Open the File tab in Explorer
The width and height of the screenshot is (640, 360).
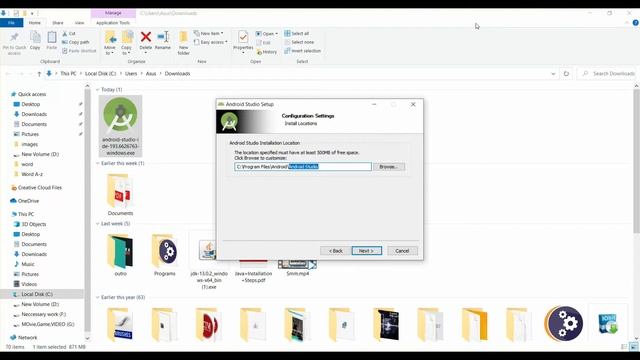11,23
